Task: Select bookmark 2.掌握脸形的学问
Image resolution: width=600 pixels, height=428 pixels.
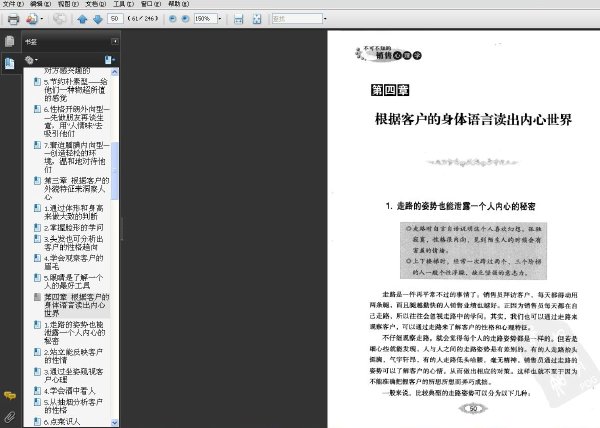Action: tap(73, 228)
